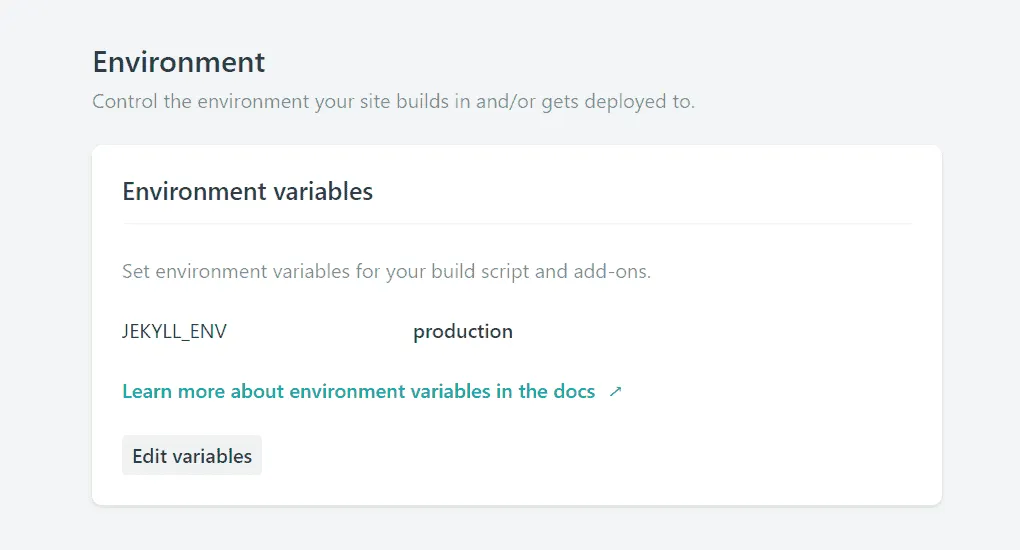Screen dimensions: 1020x550
Task: Click the Edit variables button
Action: 192,456
